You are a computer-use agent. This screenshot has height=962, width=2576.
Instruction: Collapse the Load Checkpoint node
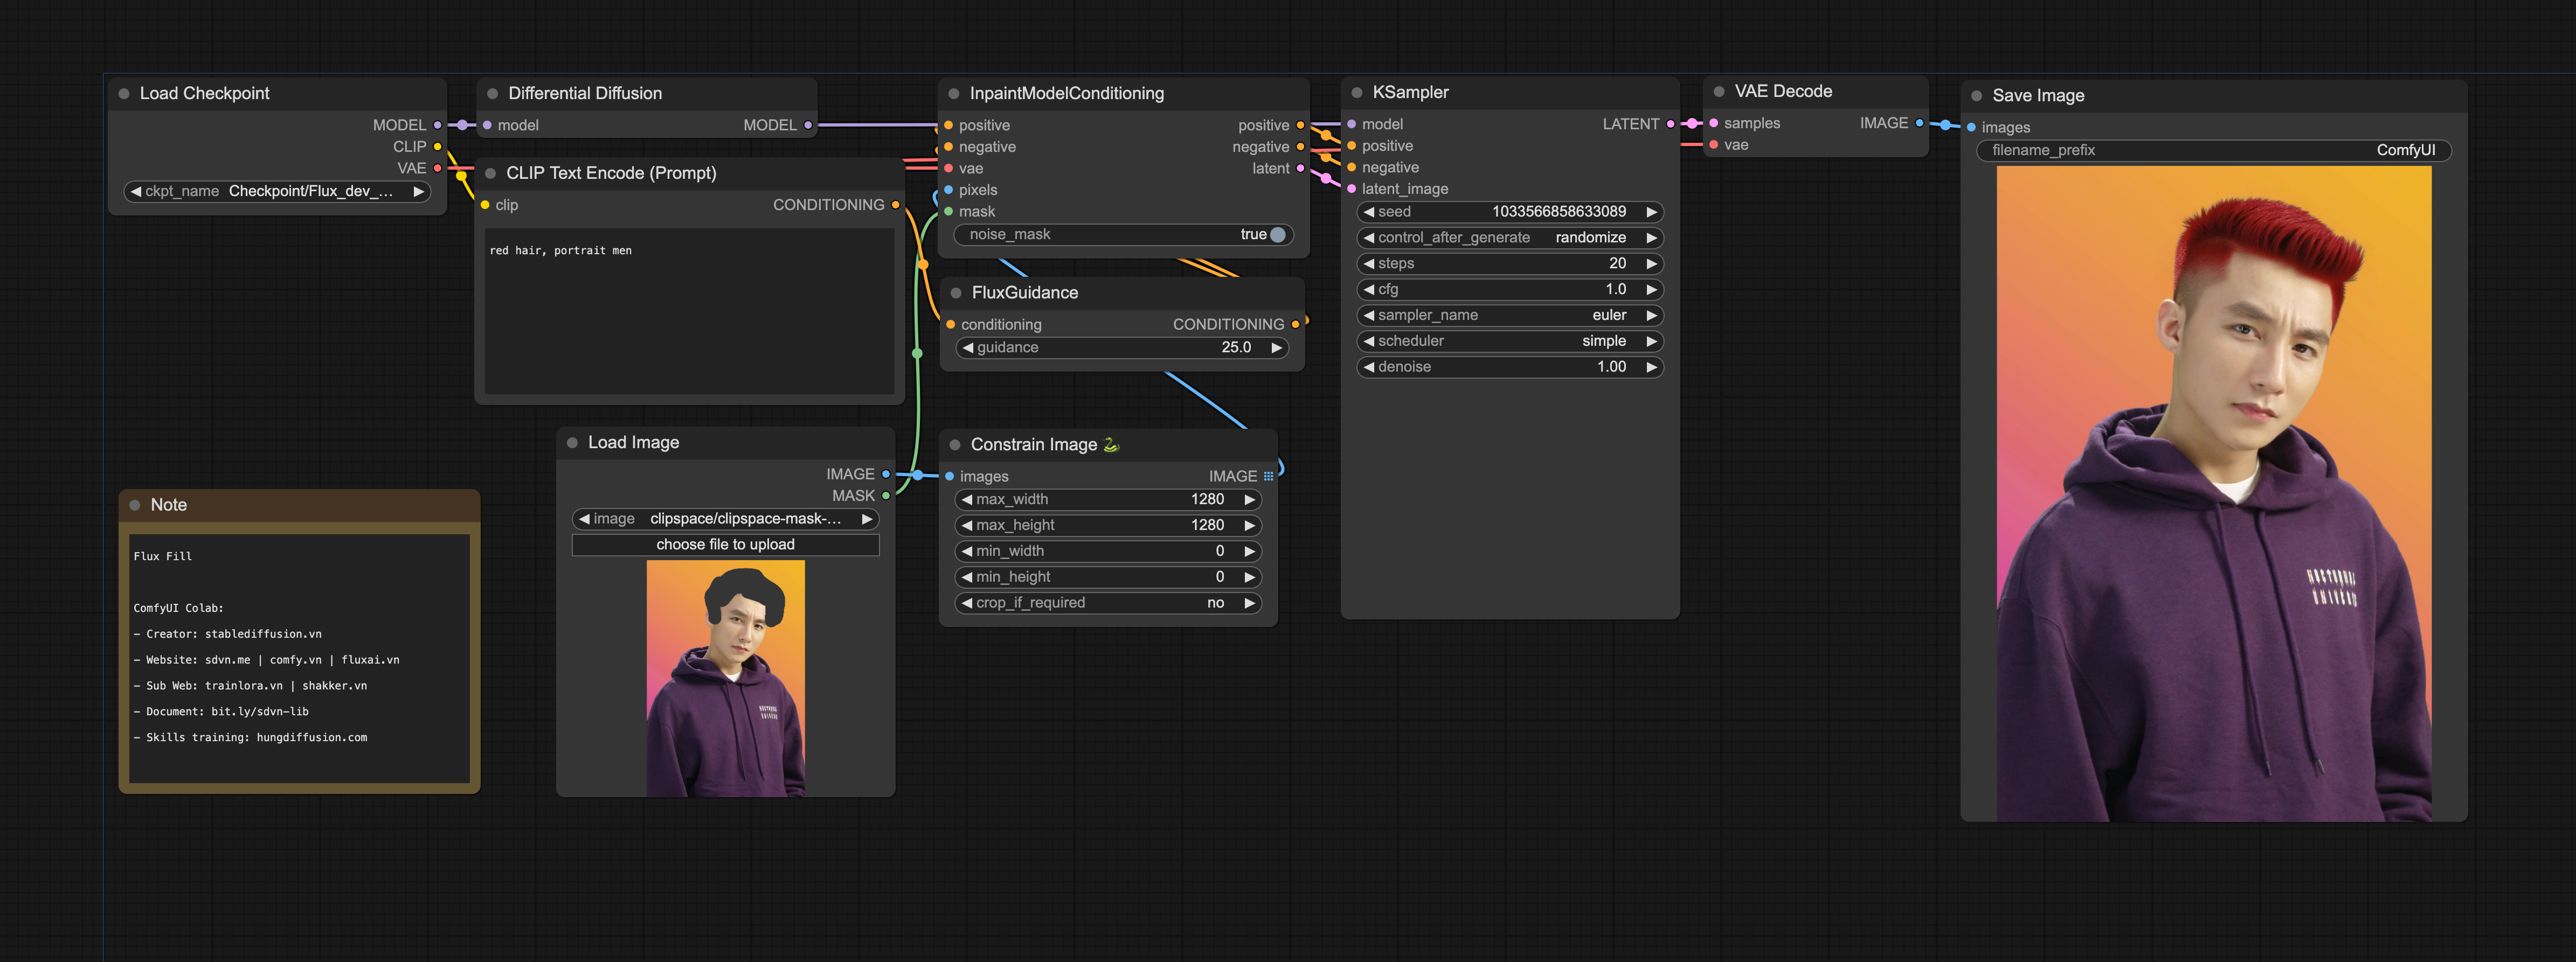tap(124, 93)
